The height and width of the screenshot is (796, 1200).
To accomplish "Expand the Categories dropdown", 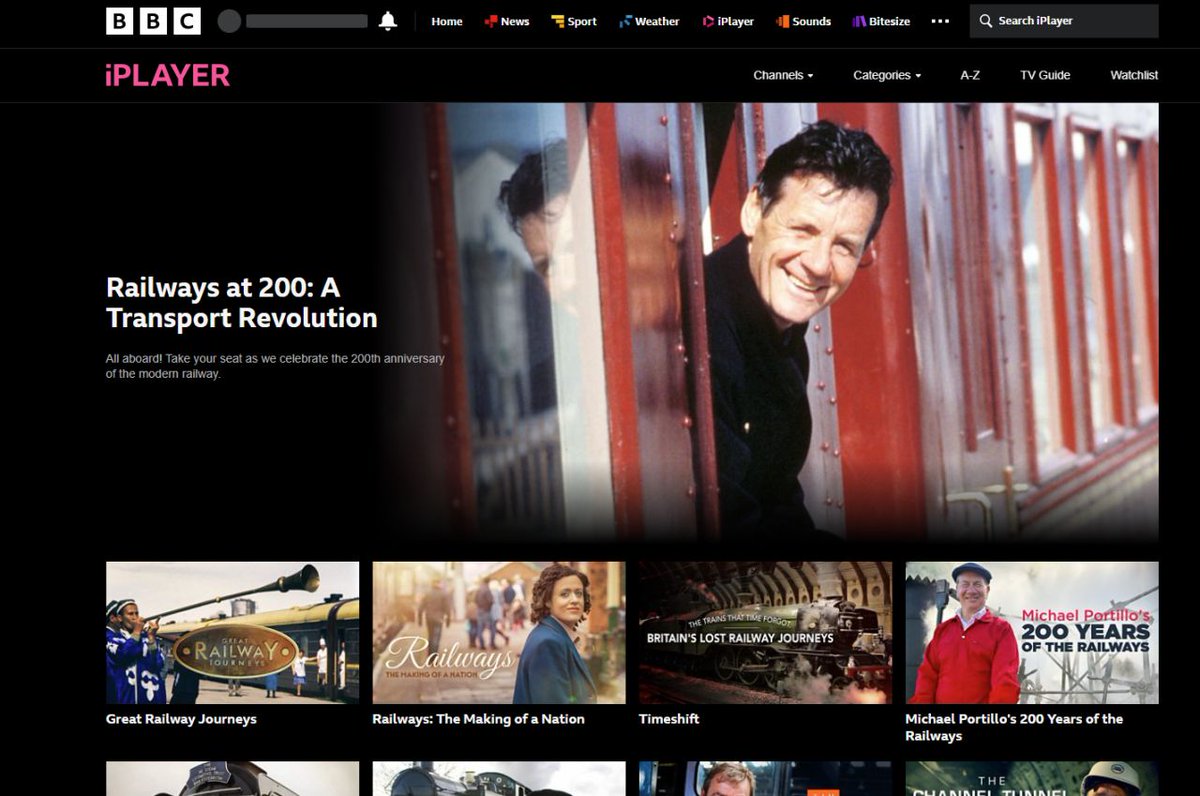I will (x=887, y=75).
